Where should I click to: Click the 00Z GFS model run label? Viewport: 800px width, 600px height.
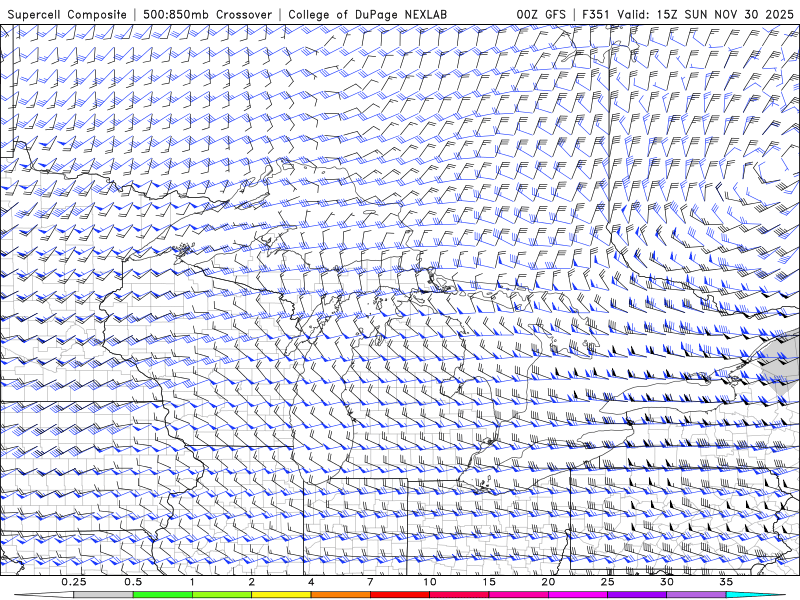coord(541,14)
